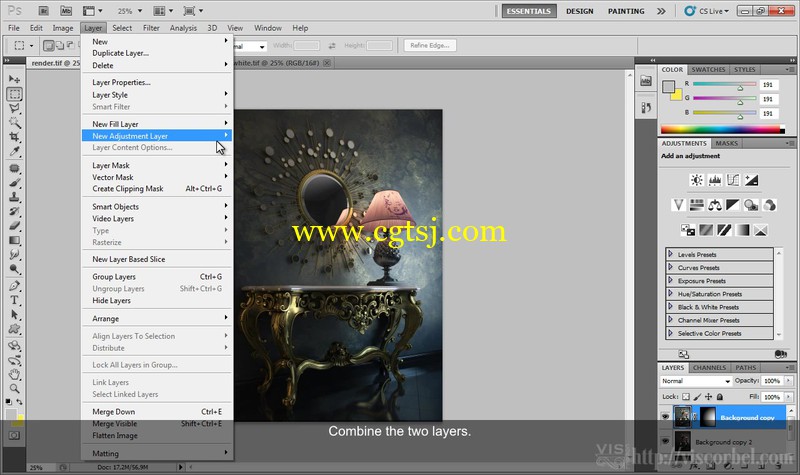Toggle Quick Mask mode
The width and height of the screenshot is (800, 475).
click(14, 435)
